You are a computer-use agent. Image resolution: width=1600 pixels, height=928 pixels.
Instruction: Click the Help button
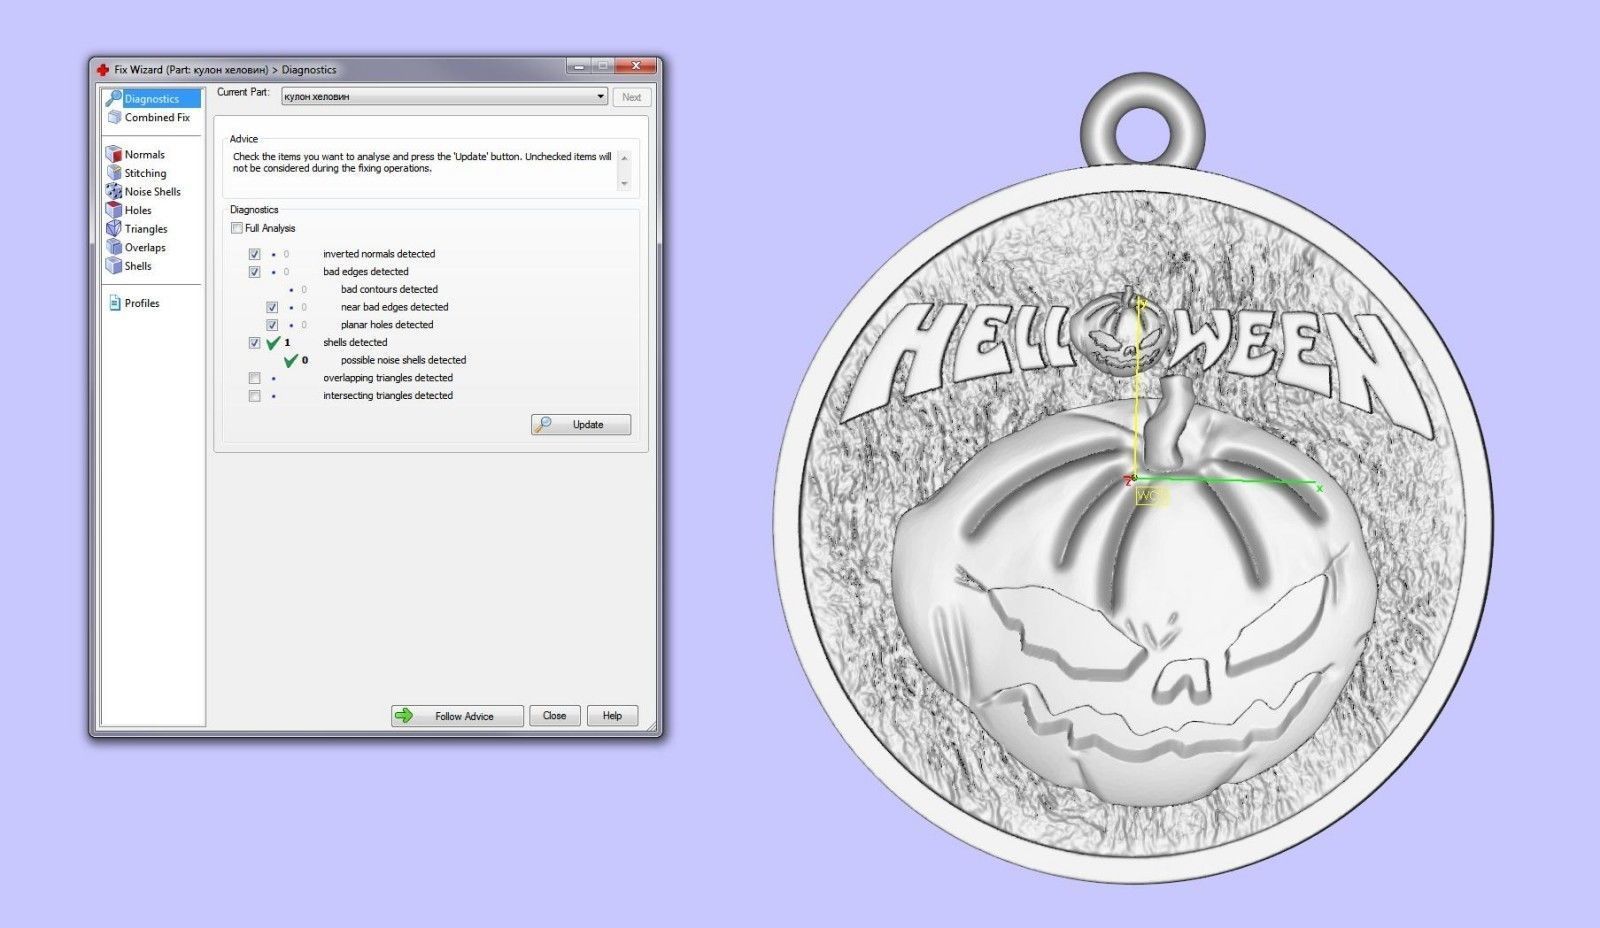612,716
